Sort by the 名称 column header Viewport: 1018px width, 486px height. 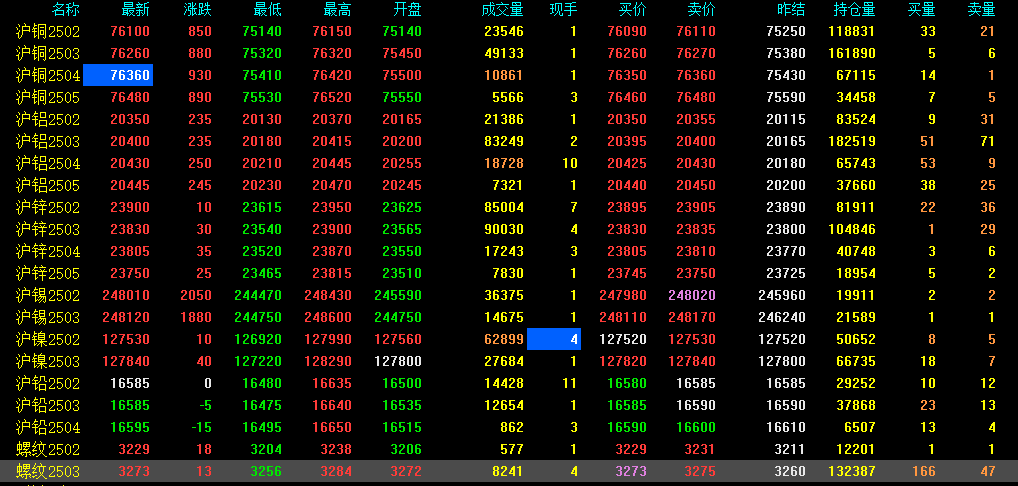pyautogui.click(x=66, y=9)
